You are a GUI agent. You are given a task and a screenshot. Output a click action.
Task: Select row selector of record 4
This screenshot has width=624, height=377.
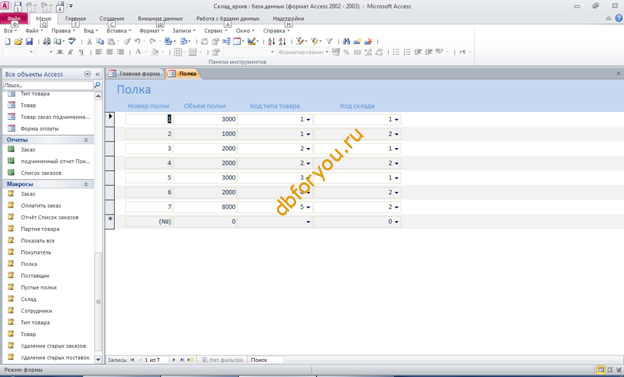pos(110,163)
